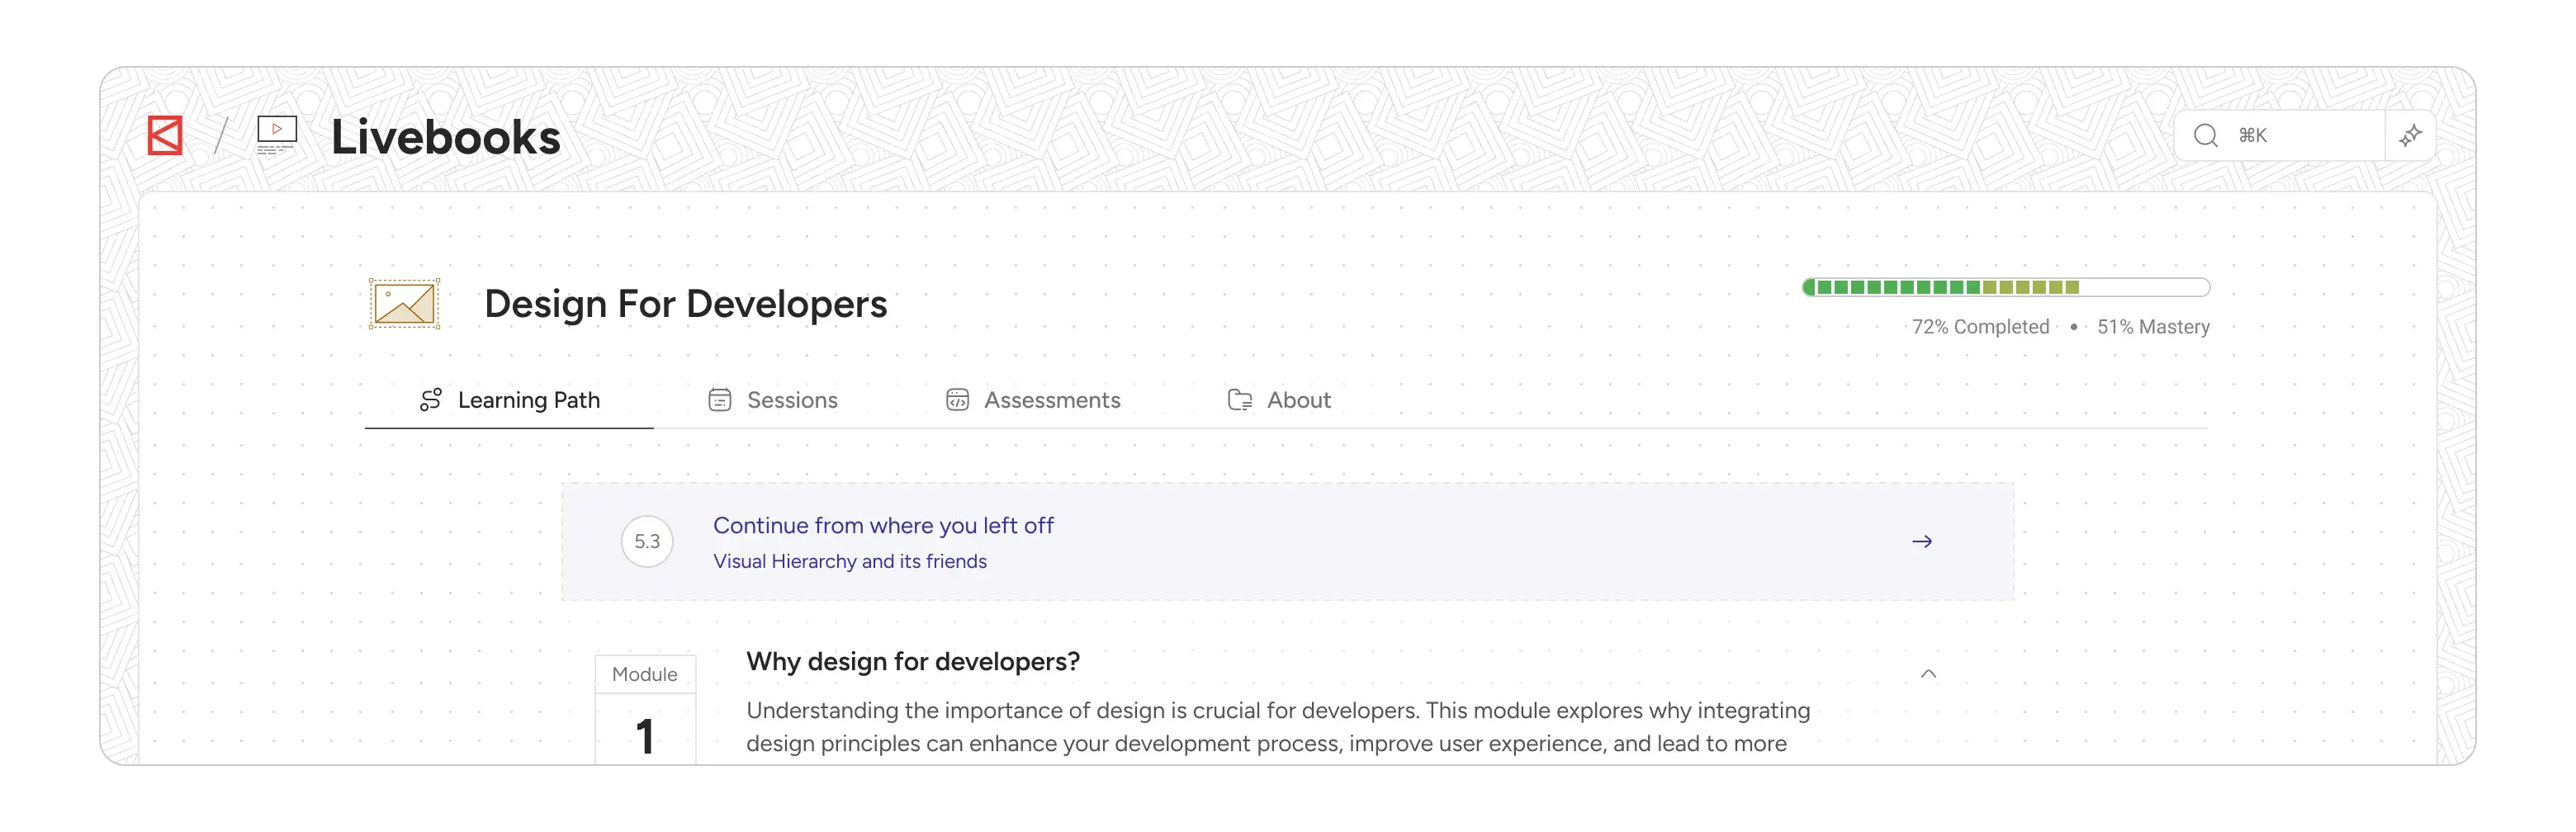
Task: Click the magnifying glass search icon
Action: (2205, 136)
